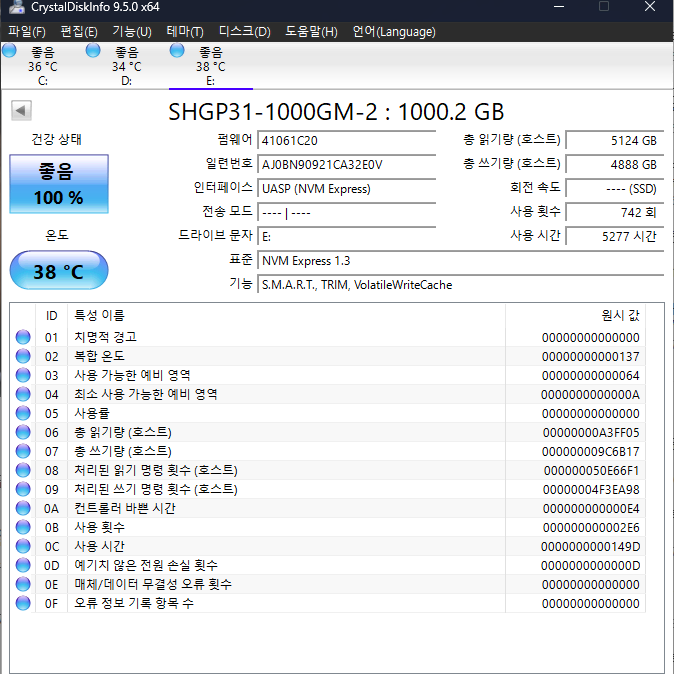Click the firmware field 41061C20

coord(346,141)
